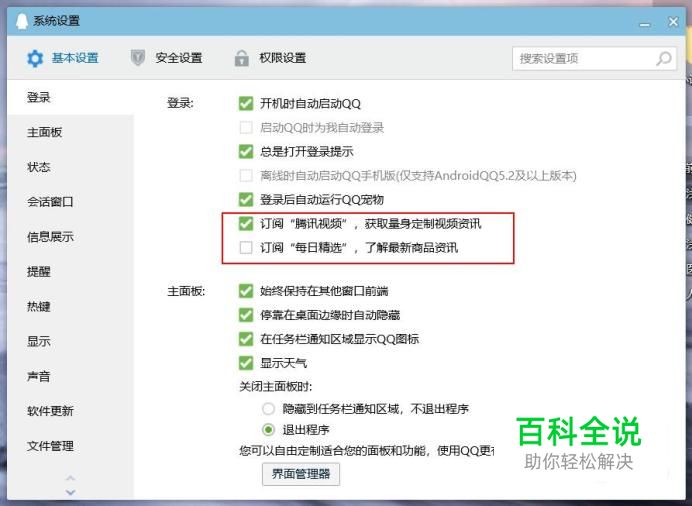Click the sidebar scroll-down chevron
This screenshot has width=692, height=506.
pyautogui.click(x=71, y=492)
